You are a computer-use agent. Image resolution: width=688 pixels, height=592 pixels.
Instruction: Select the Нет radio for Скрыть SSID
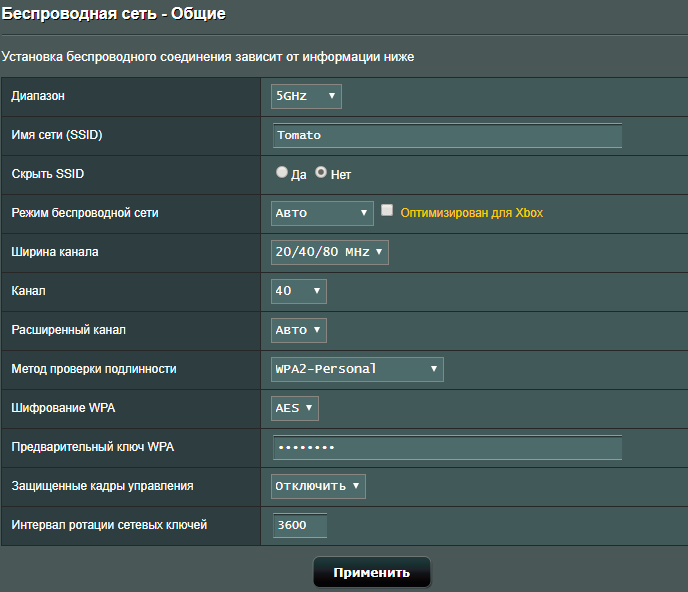click(321, 173)
